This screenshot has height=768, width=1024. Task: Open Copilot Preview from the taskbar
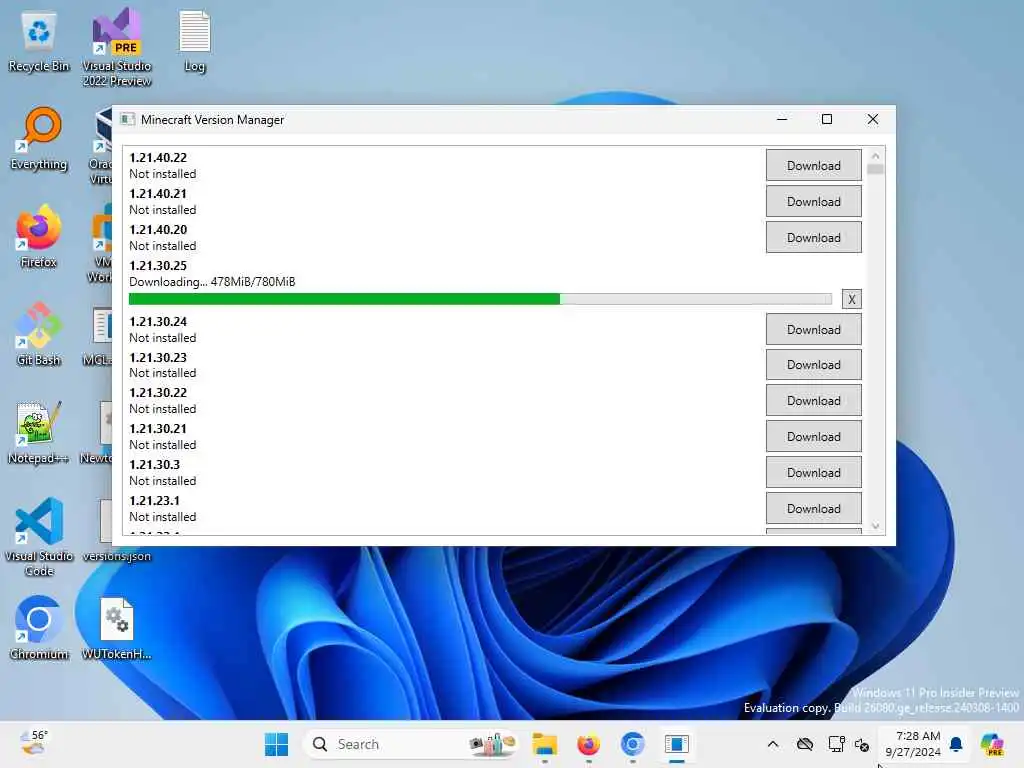click(x=992, y=744)
